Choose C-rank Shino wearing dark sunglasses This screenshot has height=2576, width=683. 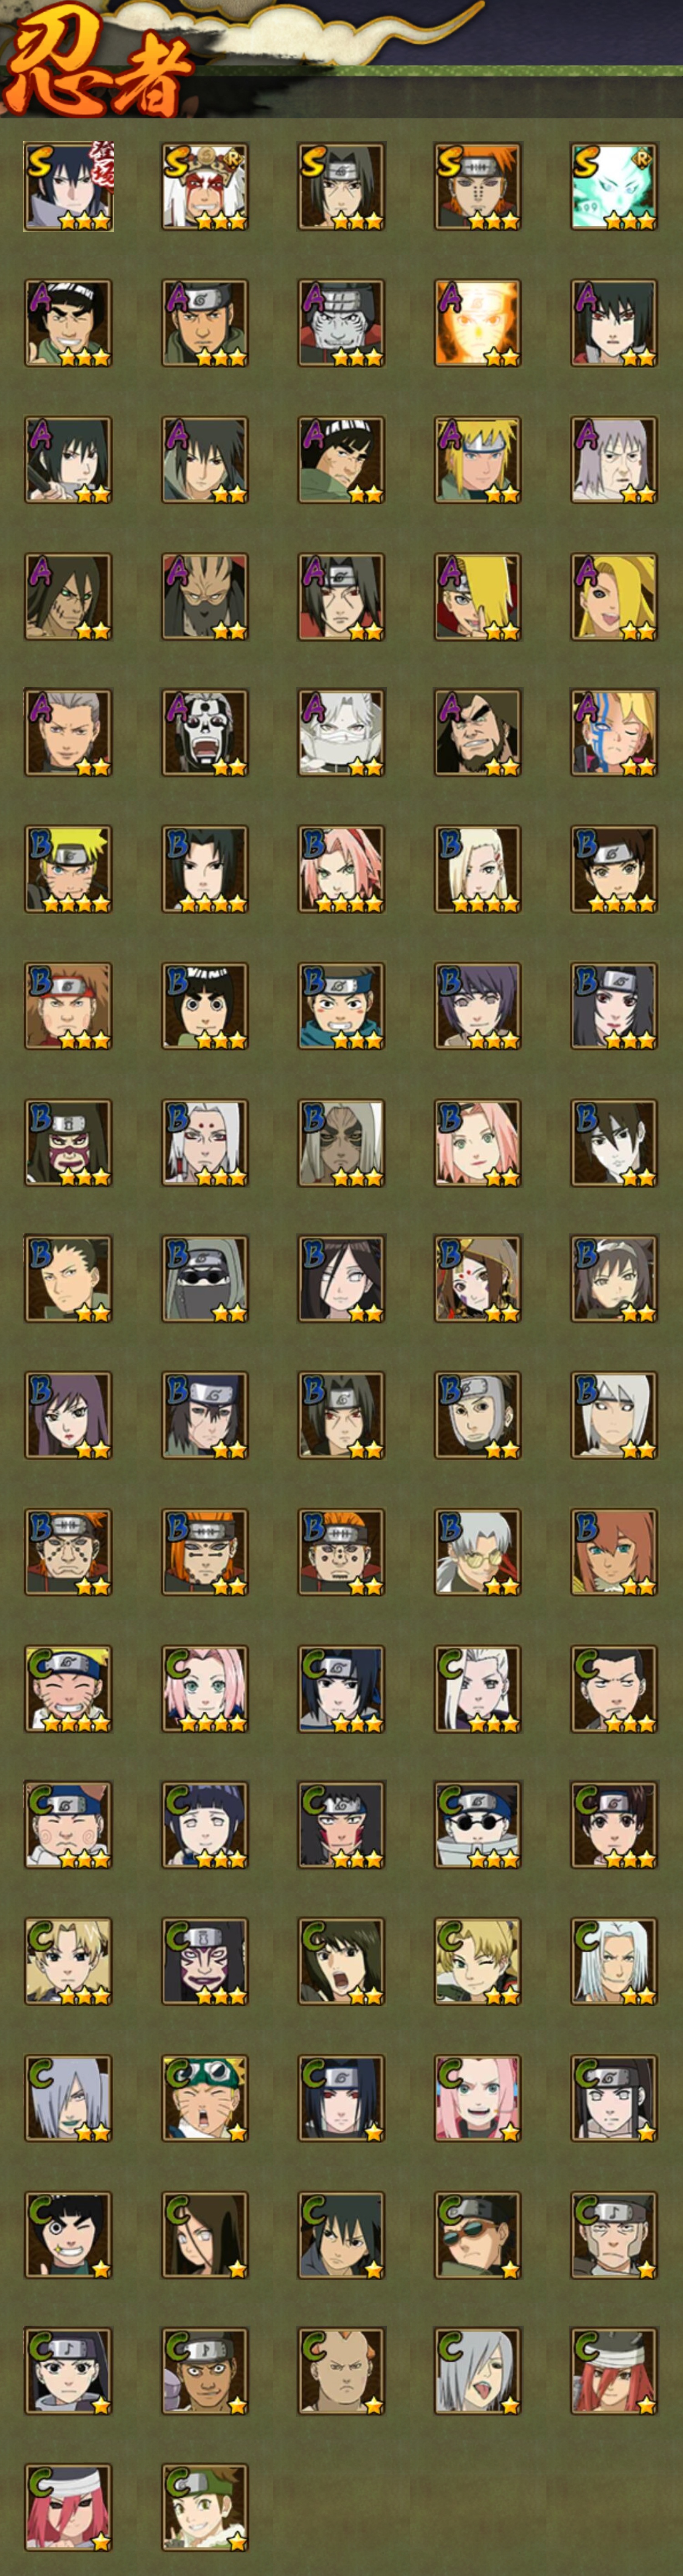[478, 1825]
